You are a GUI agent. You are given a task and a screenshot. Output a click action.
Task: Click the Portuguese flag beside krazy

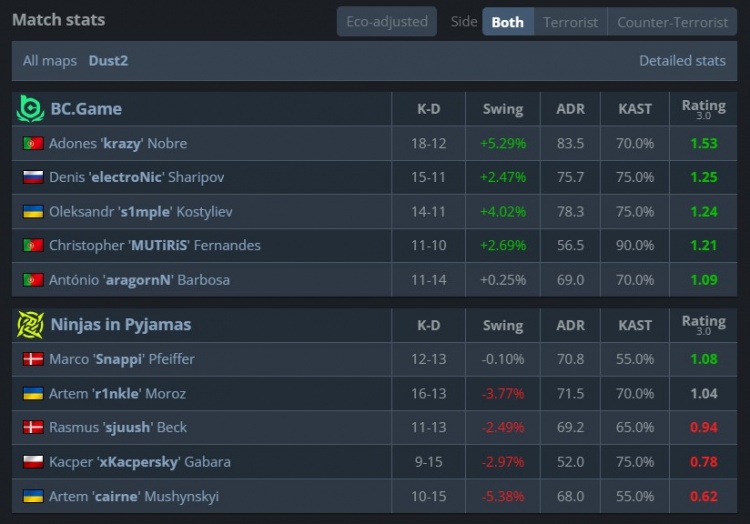(x=33, y=143)
